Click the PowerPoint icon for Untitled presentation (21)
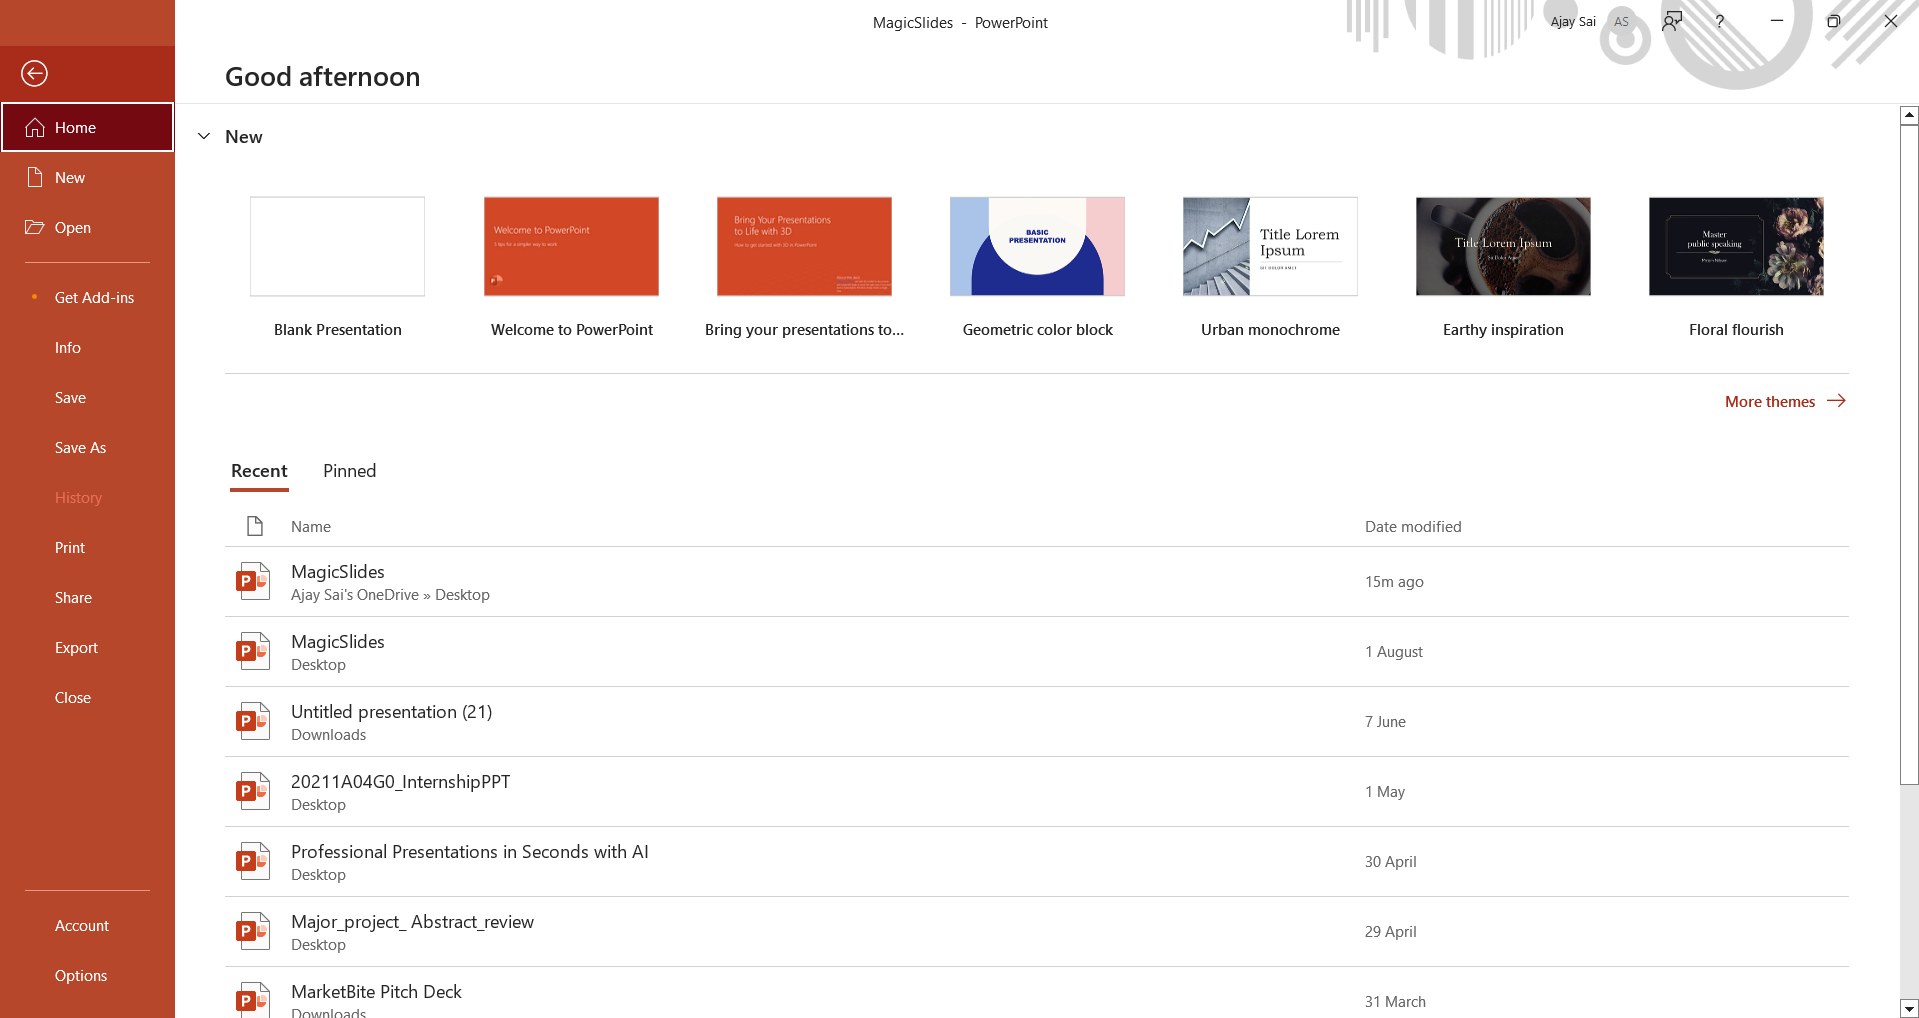Image resolution: width=1919 pixels, height=1018 pixels. (253, 721)
